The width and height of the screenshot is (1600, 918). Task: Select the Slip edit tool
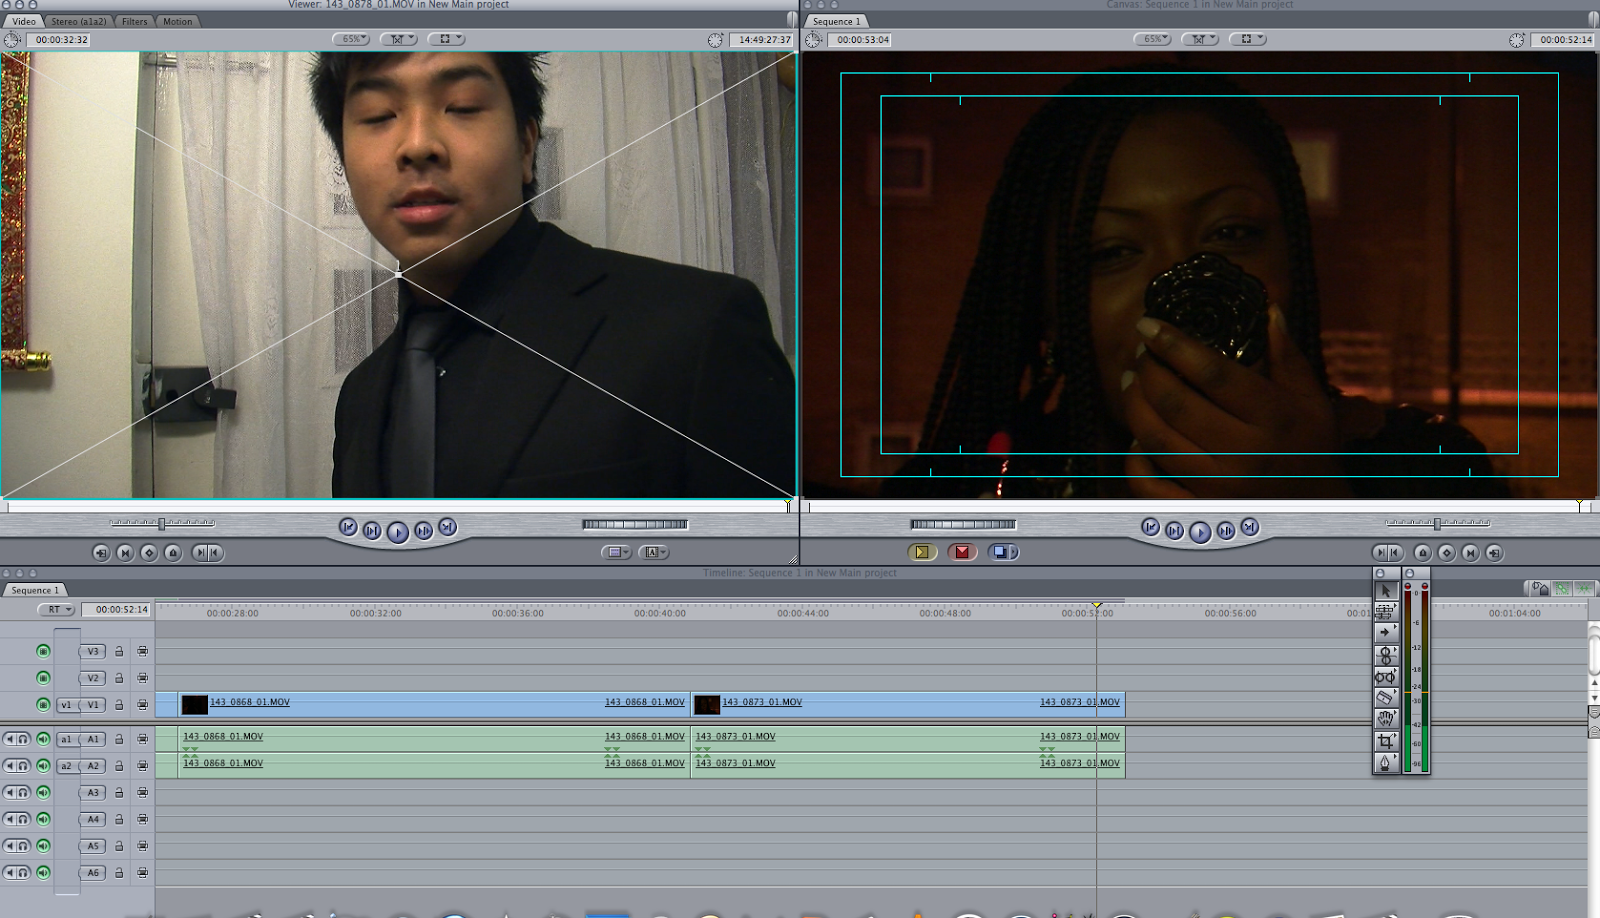1386,676
